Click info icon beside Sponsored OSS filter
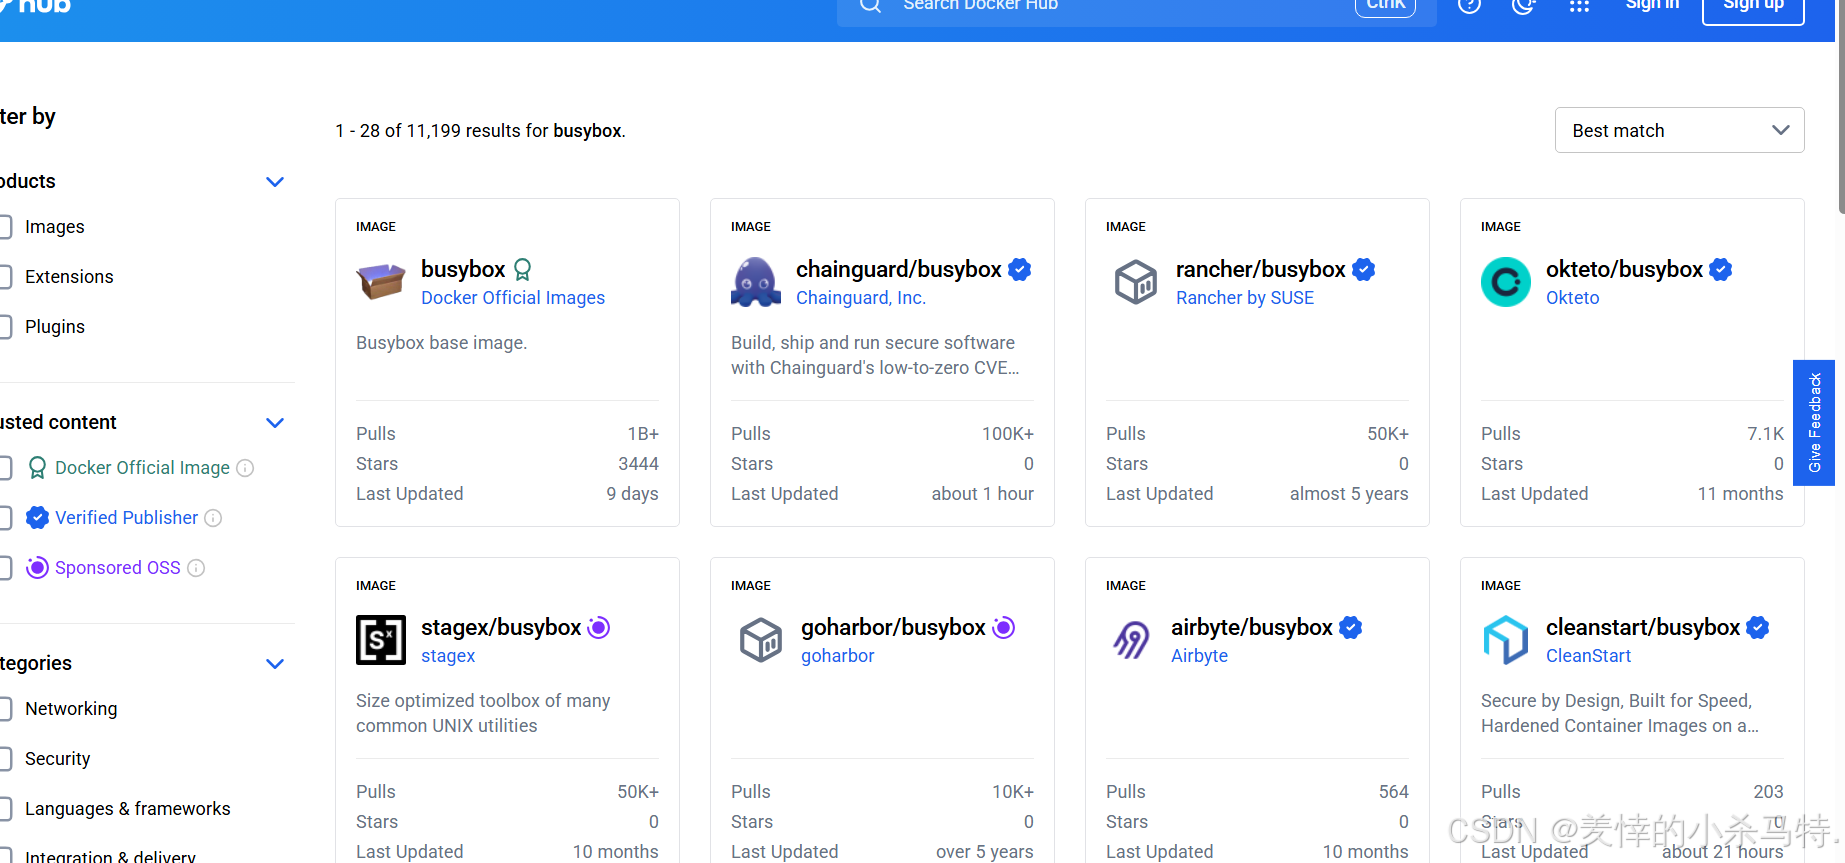 196,568
